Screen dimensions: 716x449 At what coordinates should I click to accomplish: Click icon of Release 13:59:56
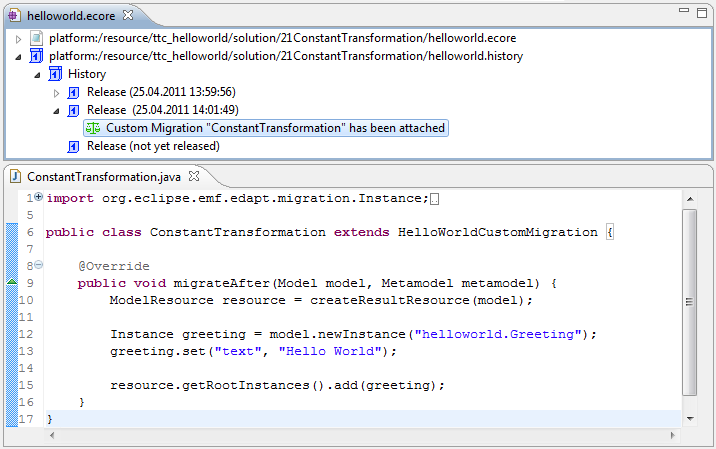(x=74, y=93)
